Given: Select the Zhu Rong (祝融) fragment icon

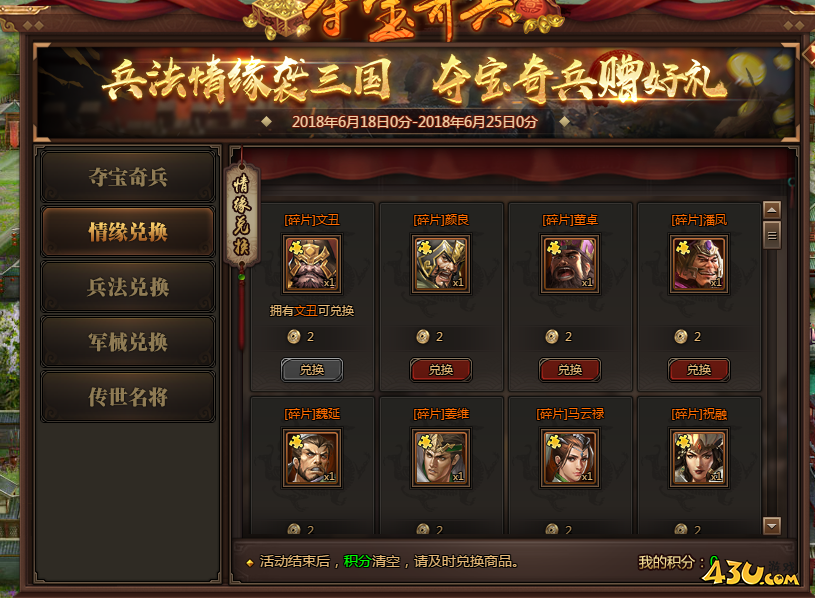Looking at the screenshot, I should 699,458.
